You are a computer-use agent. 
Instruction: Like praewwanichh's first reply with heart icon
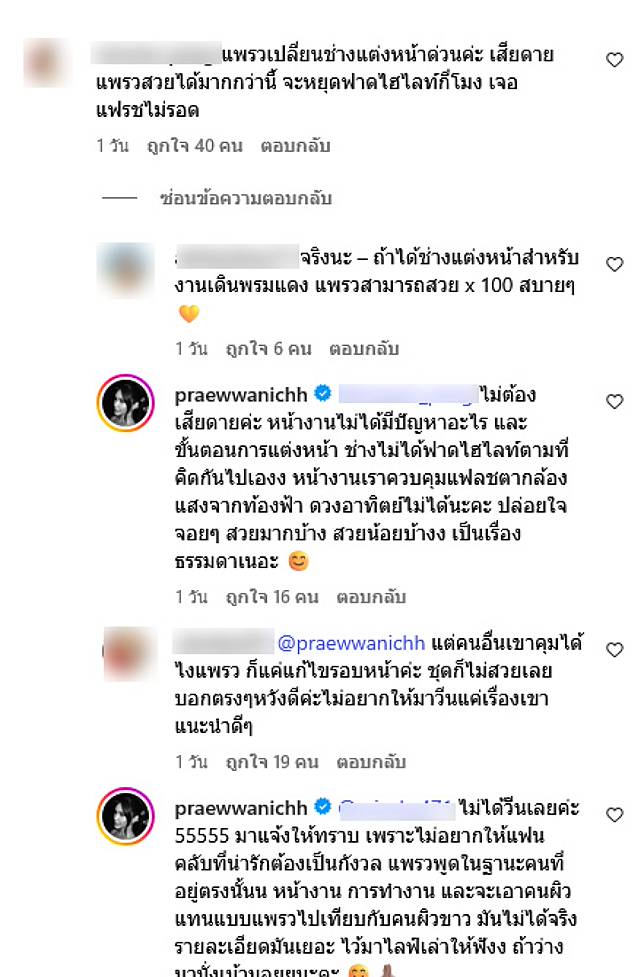point(614,402)
